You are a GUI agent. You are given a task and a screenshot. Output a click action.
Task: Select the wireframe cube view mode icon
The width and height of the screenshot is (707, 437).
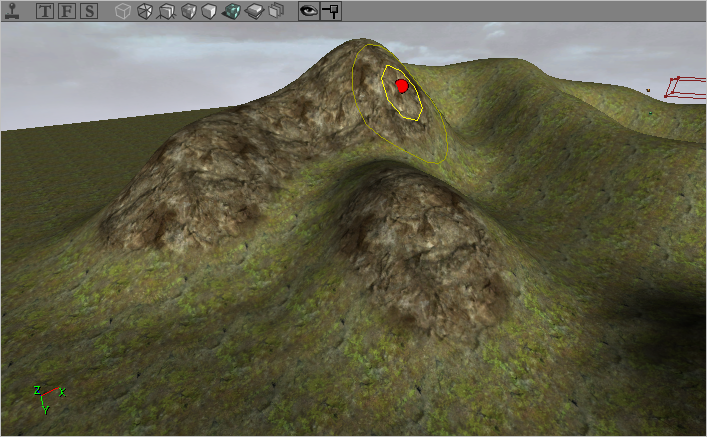pyautogui.click(x=145, y=11)
